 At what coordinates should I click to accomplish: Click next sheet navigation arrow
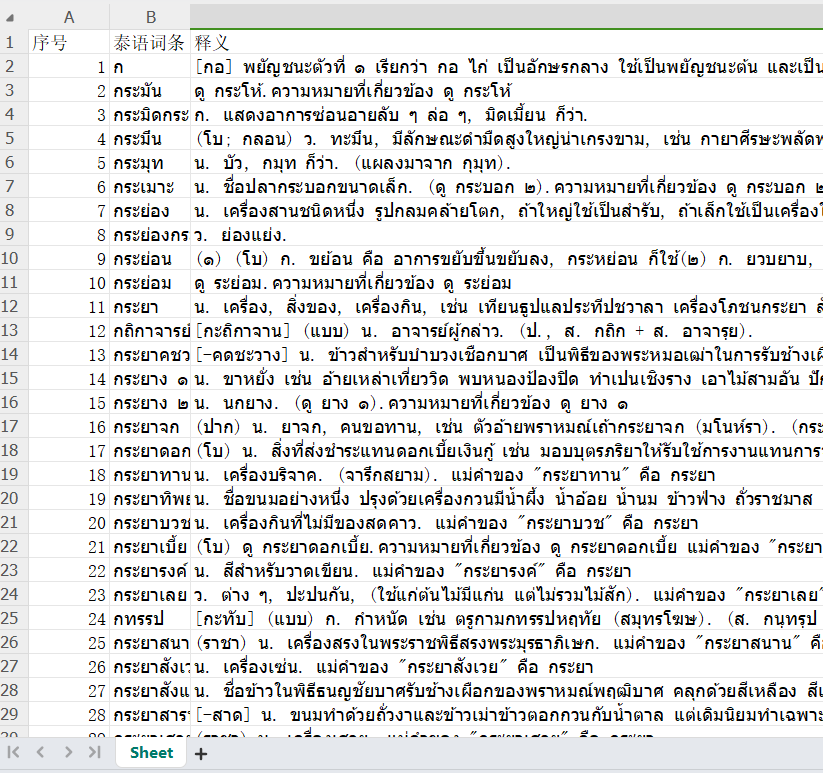pos(68,753)
